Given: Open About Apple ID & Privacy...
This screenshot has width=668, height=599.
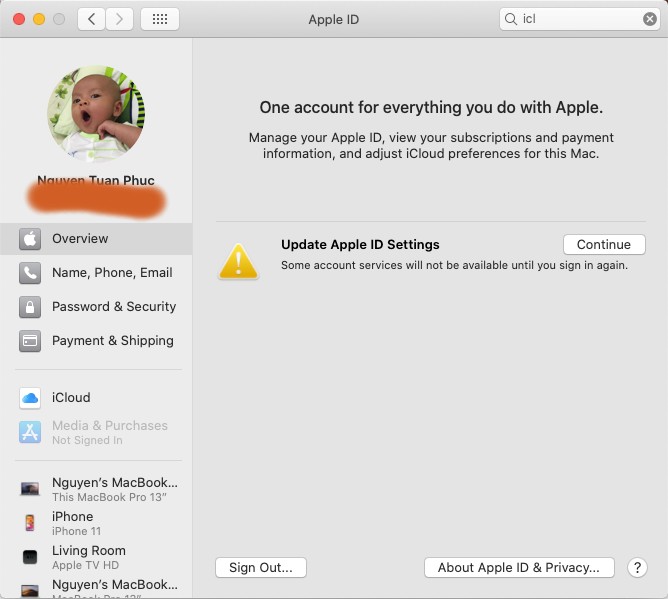Looking at the screenshot, I should (519, 567).
